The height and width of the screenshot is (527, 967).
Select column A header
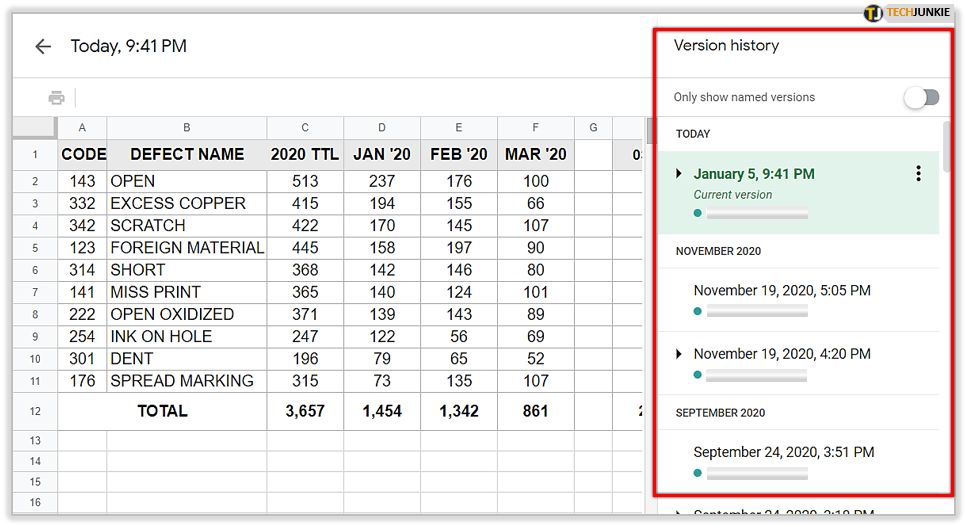point(82,128)
